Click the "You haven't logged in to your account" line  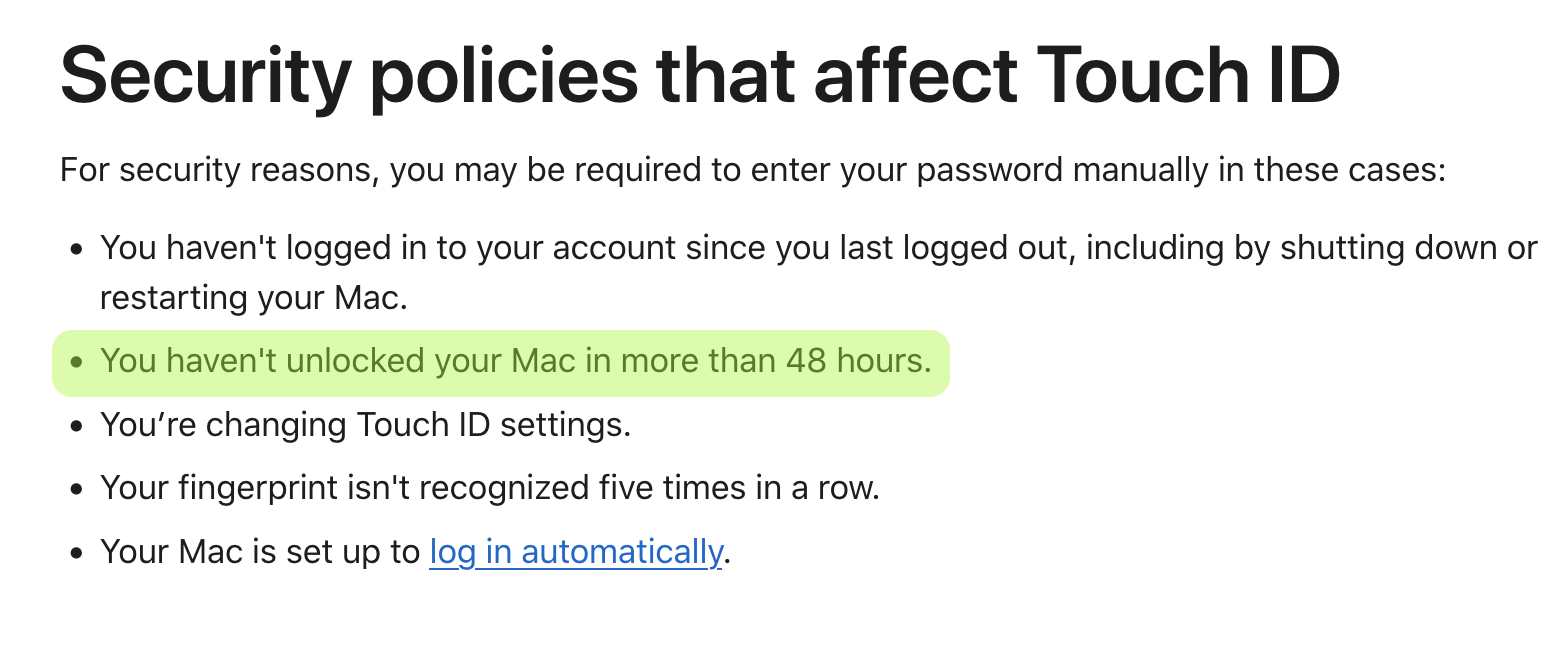(819, 247)
